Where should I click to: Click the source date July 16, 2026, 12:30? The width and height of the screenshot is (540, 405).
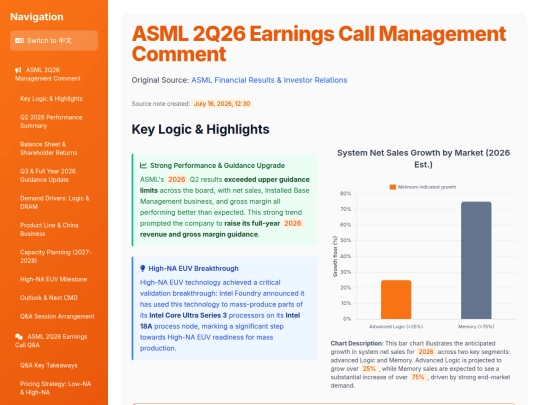tap(222, 104)
